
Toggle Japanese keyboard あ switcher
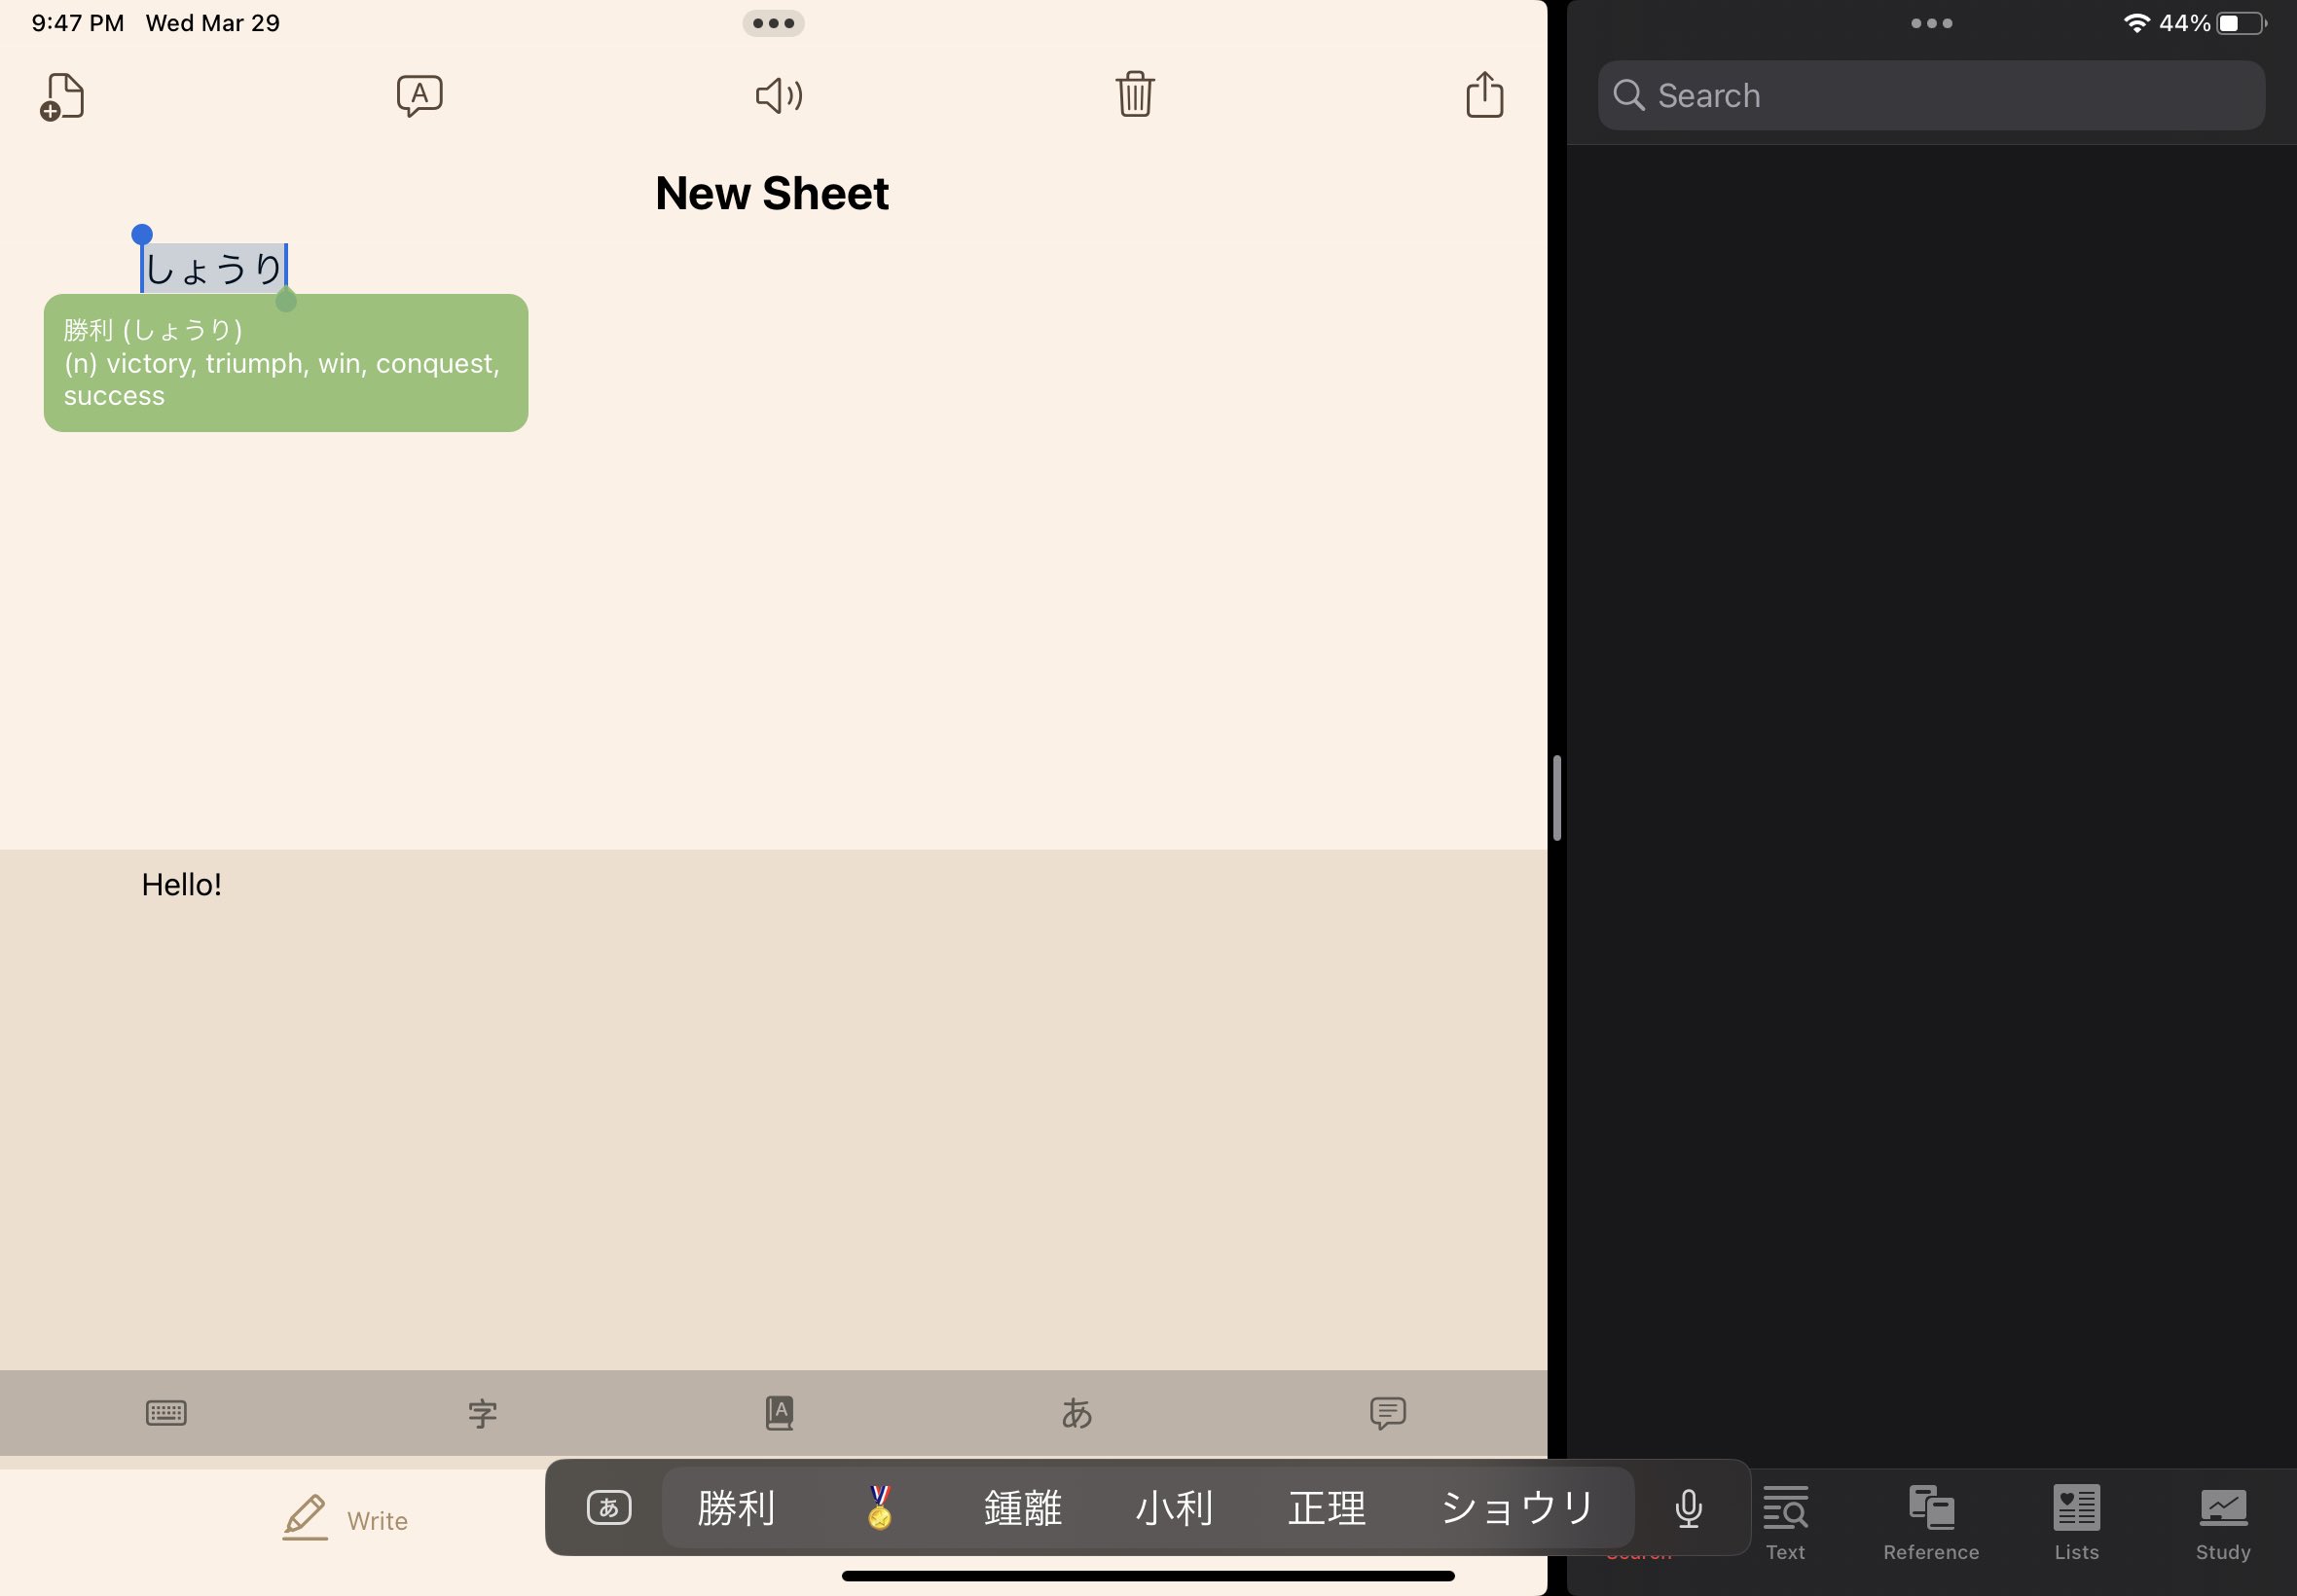coord(608,1507)
